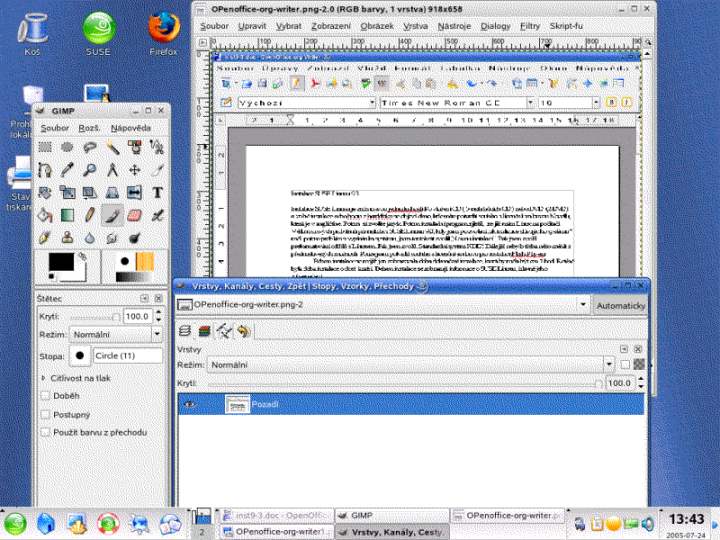Viewport: 720px width, 540px height.
Task: Open the Štětec tool options tab menu button
Action: (144, 298)
